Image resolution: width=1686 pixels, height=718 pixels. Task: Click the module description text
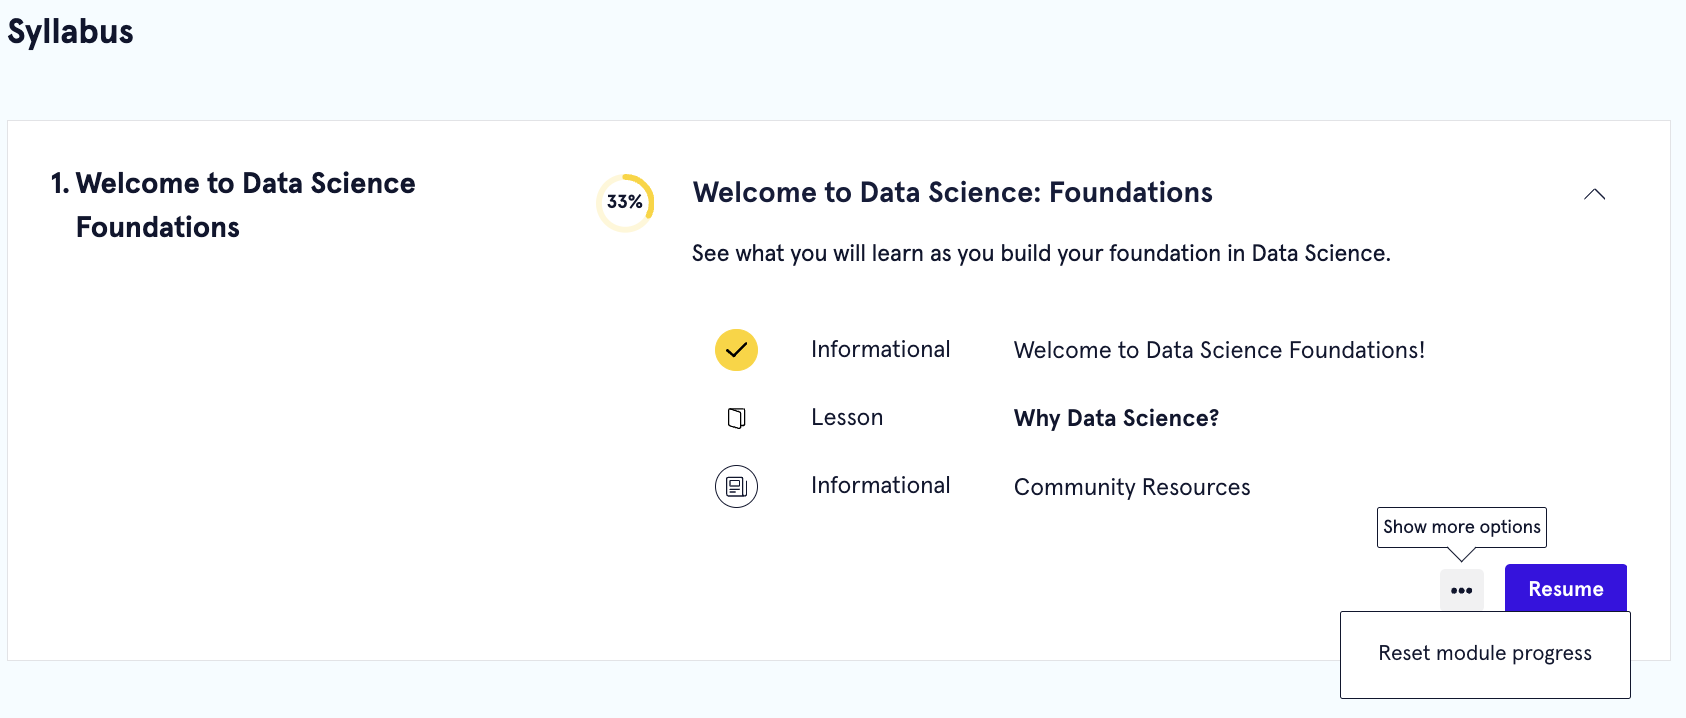coord(1041,253)
